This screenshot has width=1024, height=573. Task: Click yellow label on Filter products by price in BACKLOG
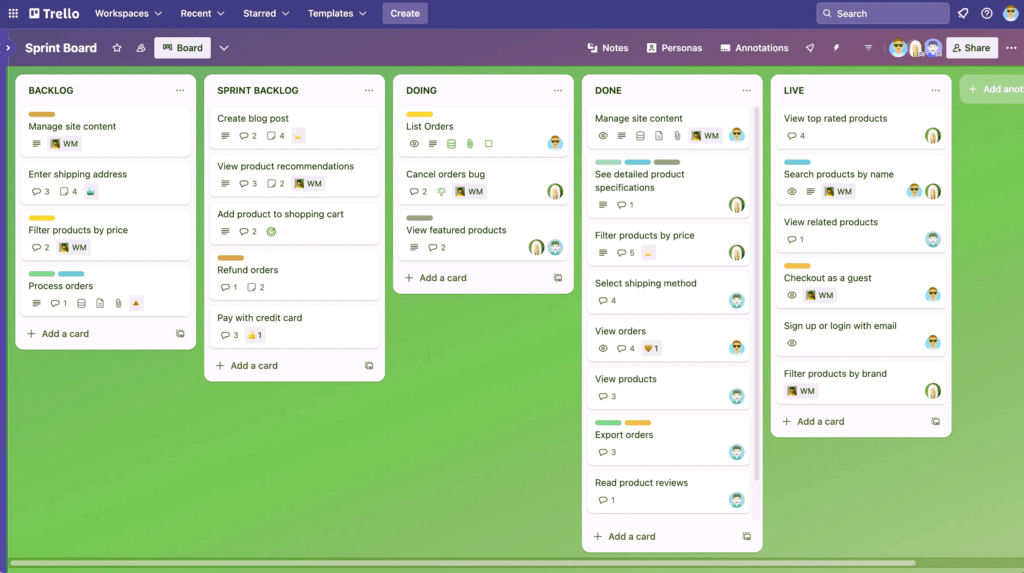coord(42,218)
